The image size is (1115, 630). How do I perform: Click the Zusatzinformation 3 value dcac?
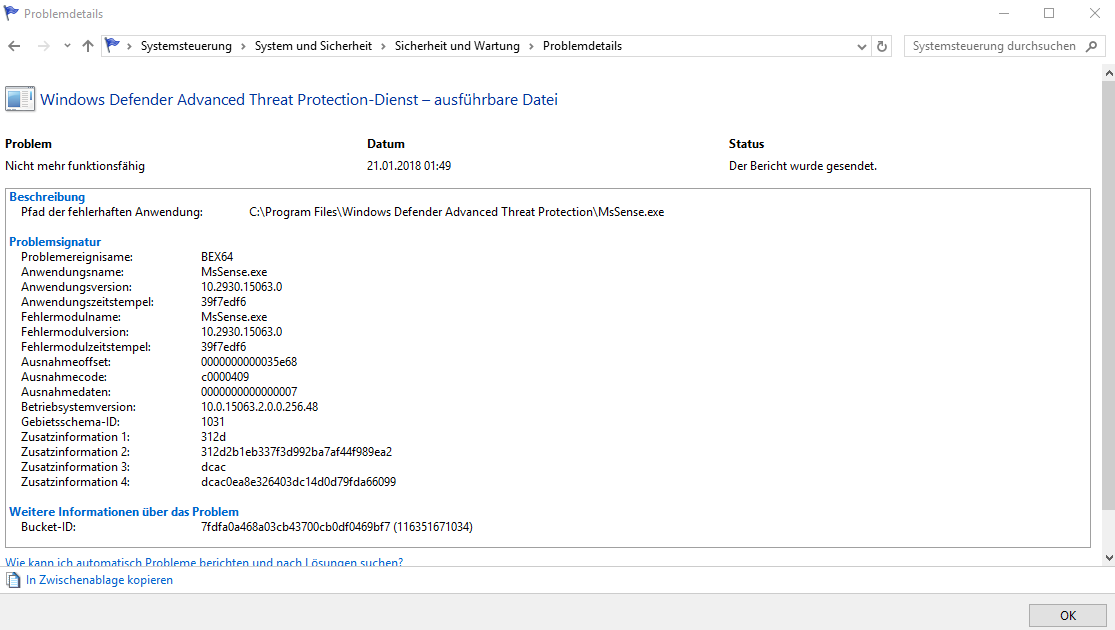213,467
